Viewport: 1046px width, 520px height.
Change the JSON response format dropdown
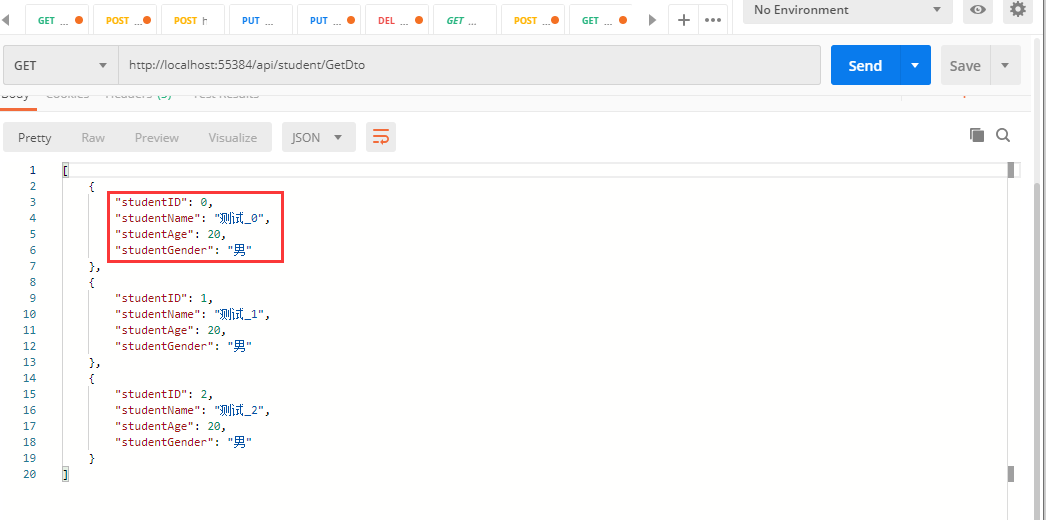click(x=318, y=137)
